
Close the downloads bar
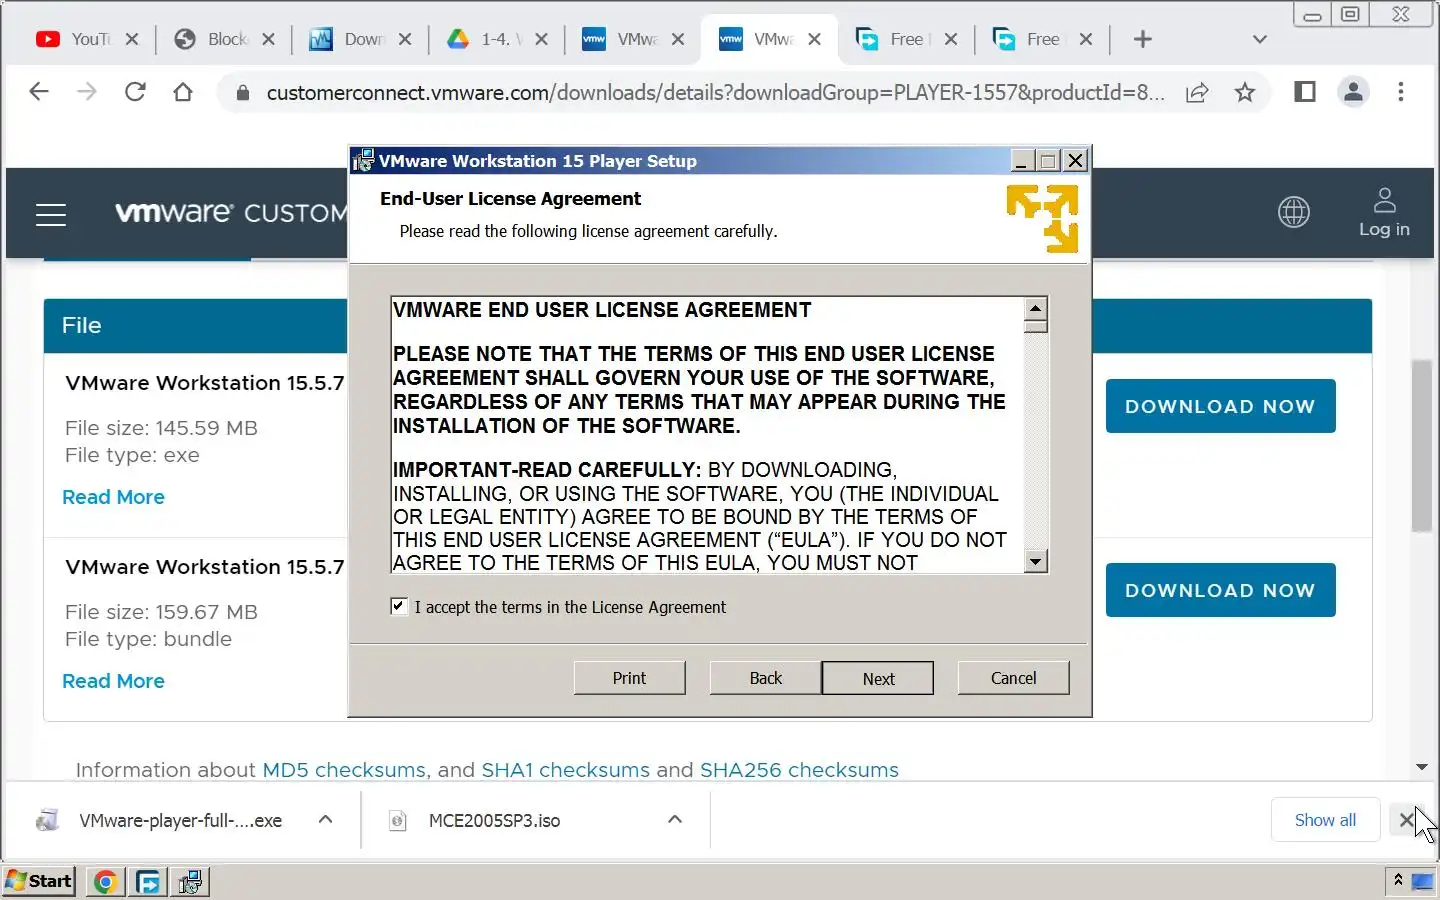tap(1406, 820)
